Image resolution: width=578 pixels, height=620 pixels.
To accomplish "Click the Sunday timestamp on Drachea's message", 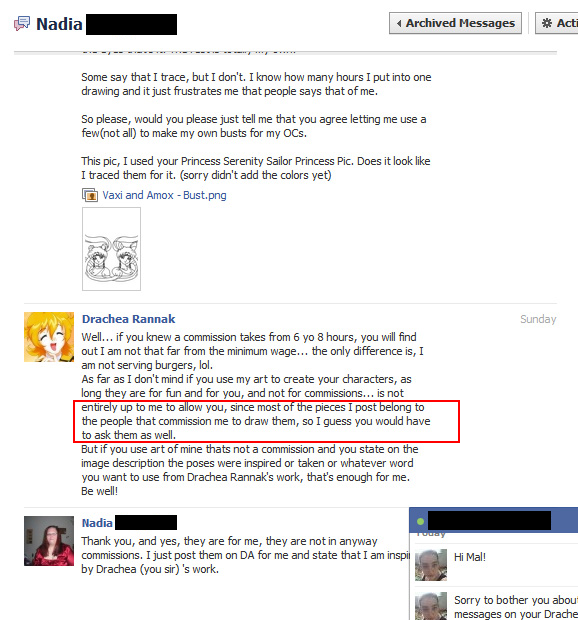I will (538, 319).
